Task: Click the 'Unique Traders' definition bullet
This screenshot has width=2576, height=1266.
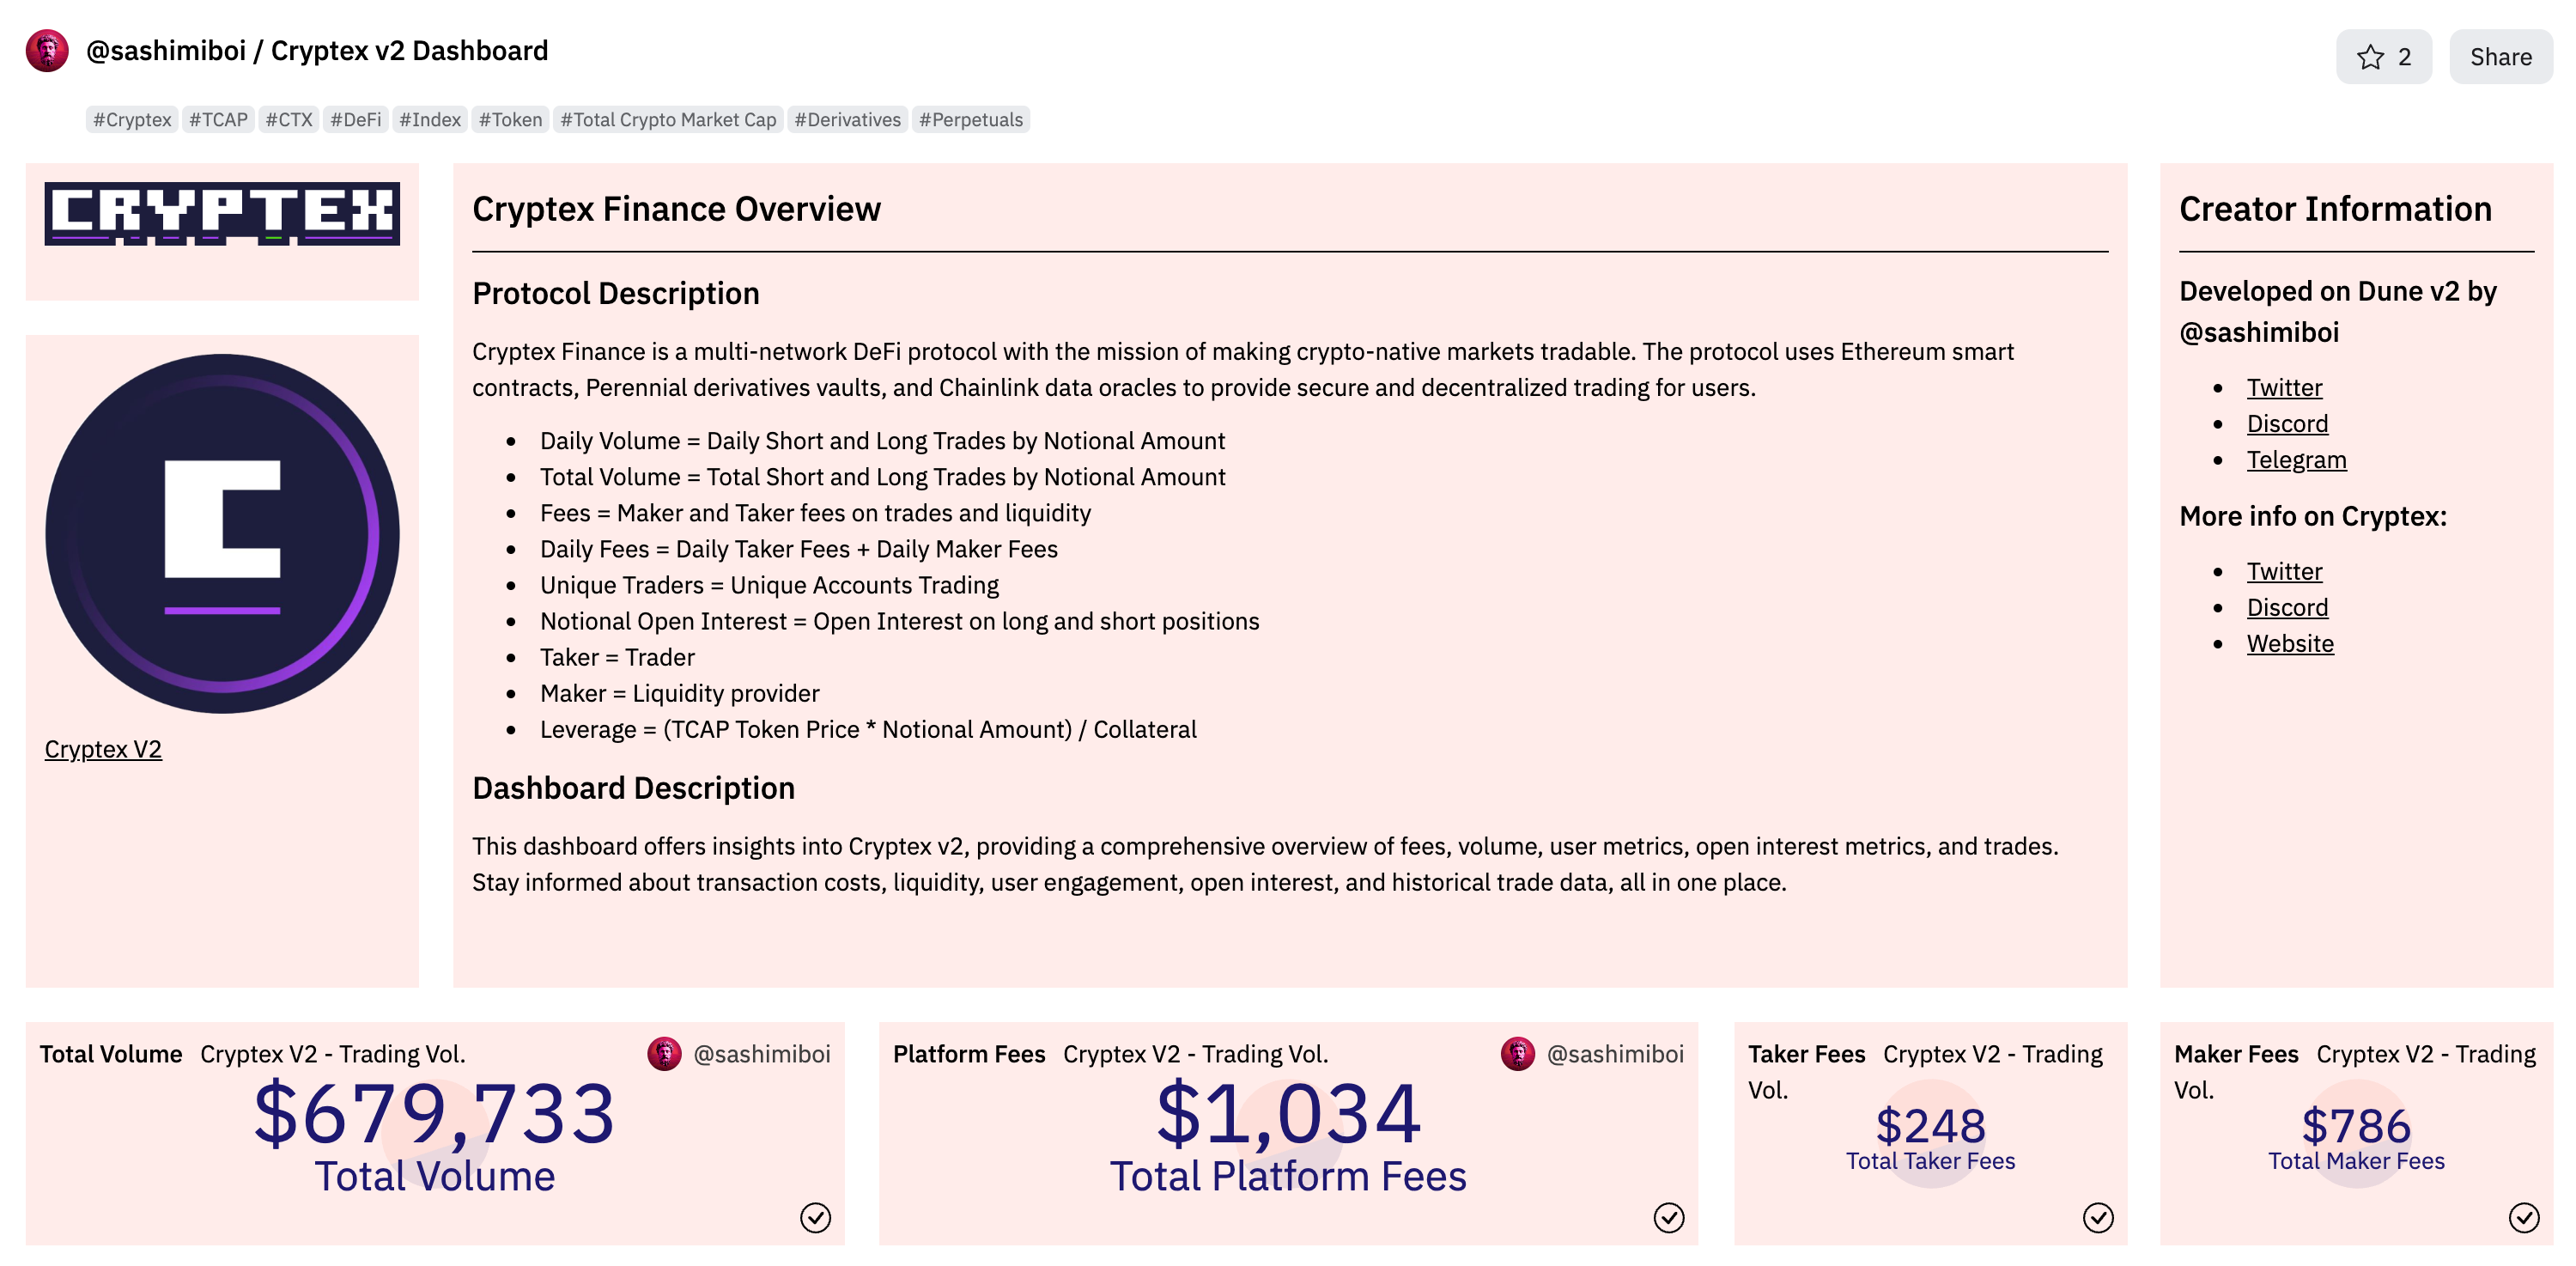Action: point(769,585)
